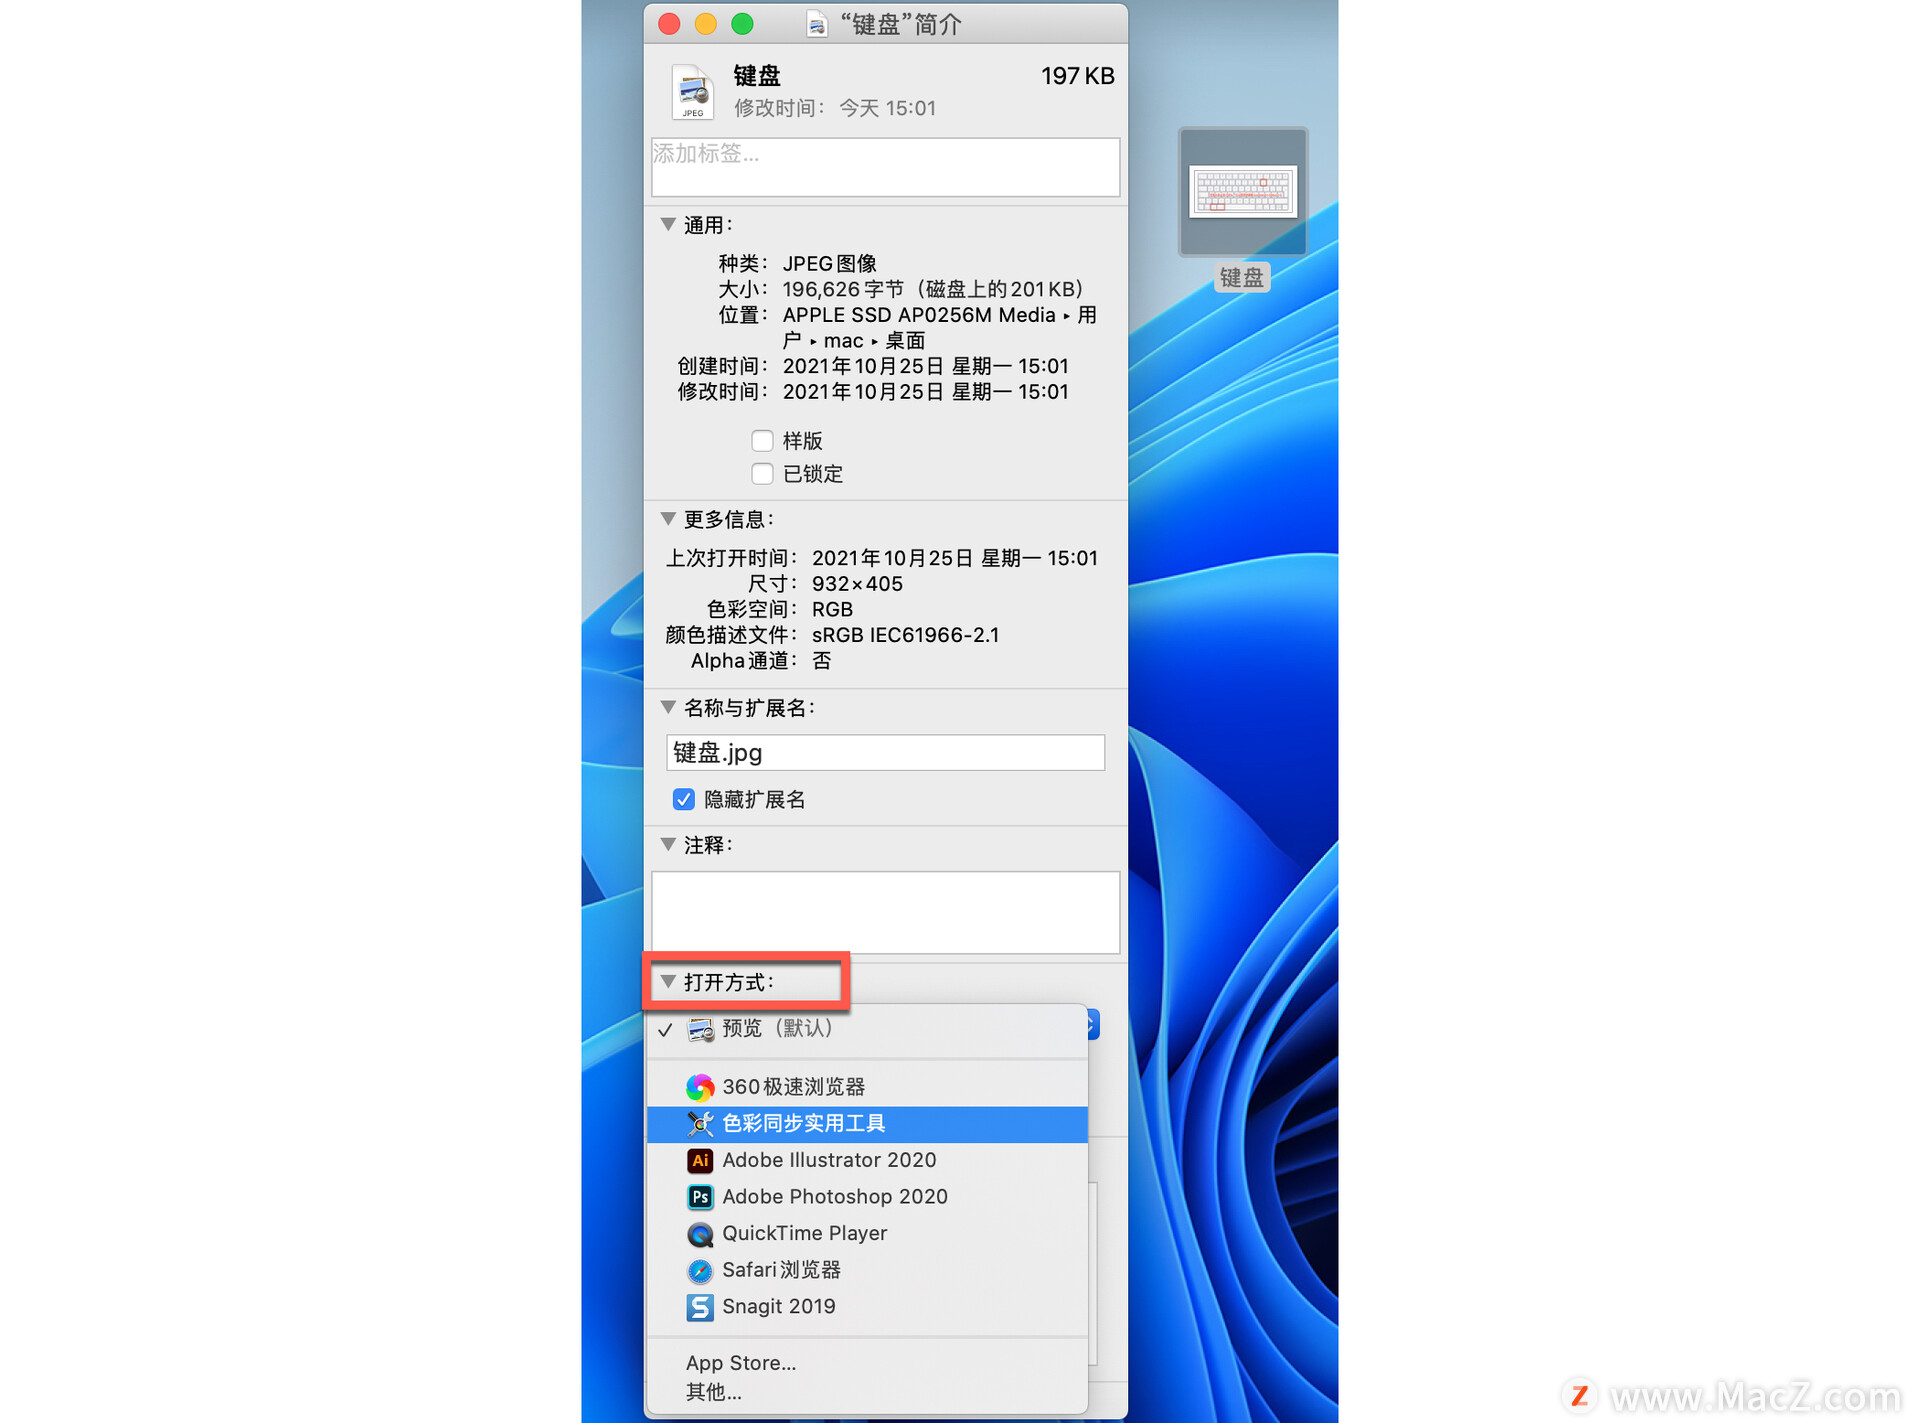Image resolution: width=1920 pixels, height=1423 pixels.
Task: Click the 键盘.jpg filename field
Action: coord(885,753)
